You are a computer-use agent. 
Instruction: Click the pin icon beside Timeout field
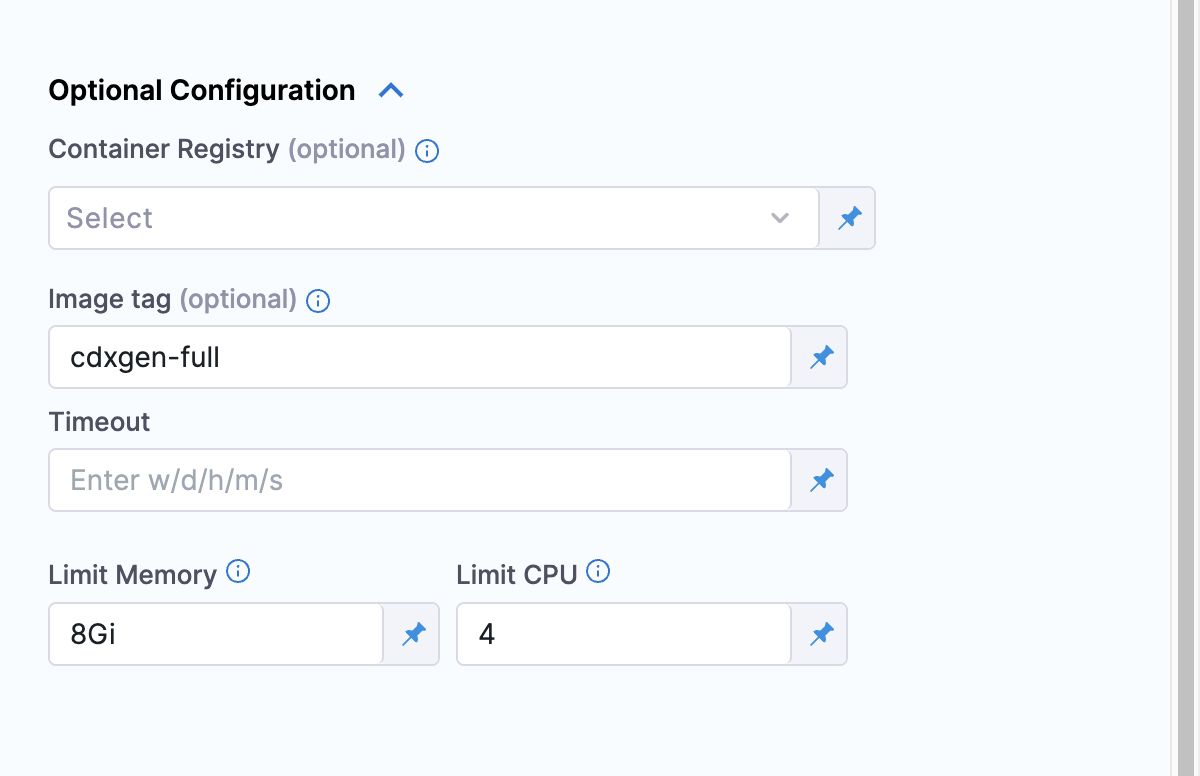coord(821,480)
